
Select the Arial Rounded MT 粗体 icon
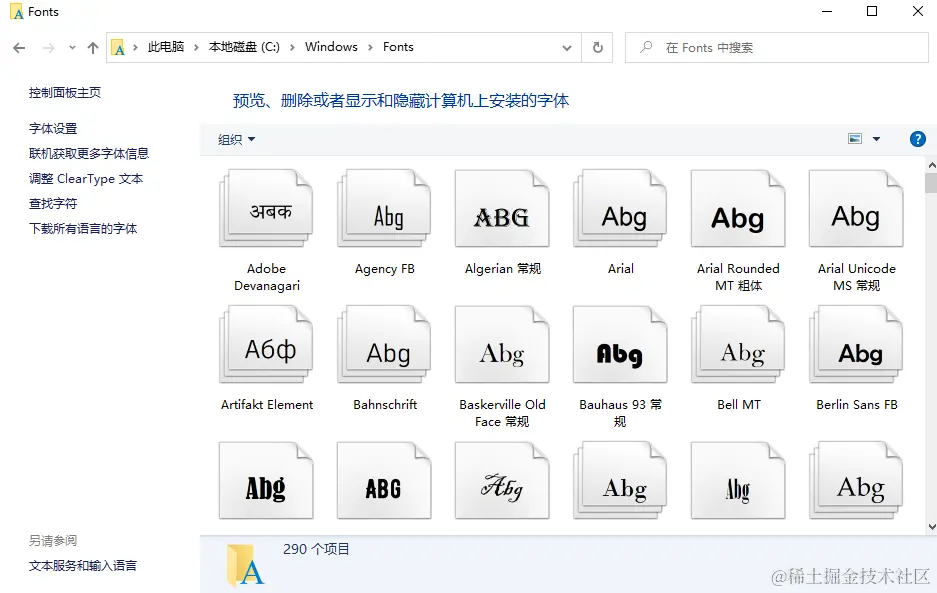point(738,209)
